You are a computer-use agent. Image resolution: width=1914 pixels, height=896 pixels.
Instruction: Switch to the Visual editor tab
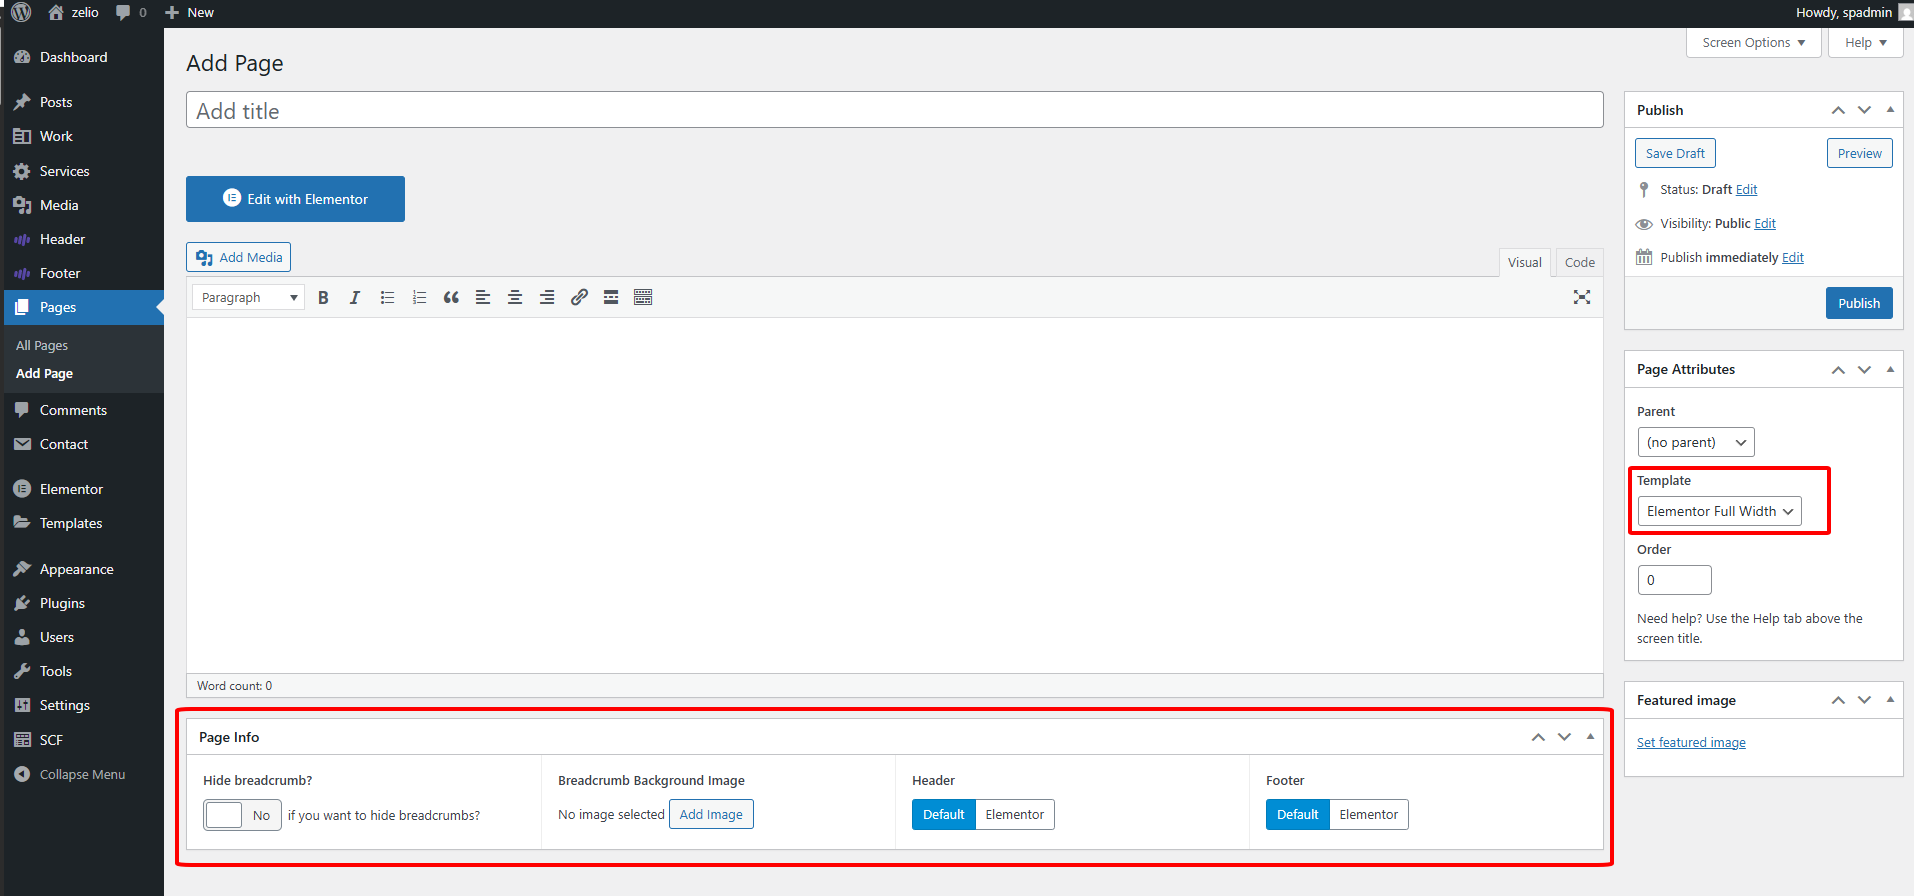tap(1524, 262)
